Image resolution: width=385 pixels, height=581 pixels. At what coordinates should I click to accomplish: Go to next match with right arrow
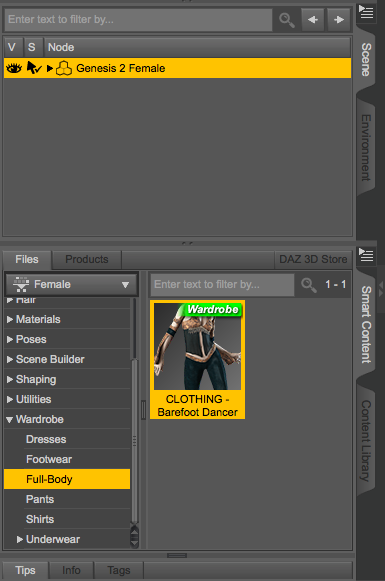(x=339, y=20)
